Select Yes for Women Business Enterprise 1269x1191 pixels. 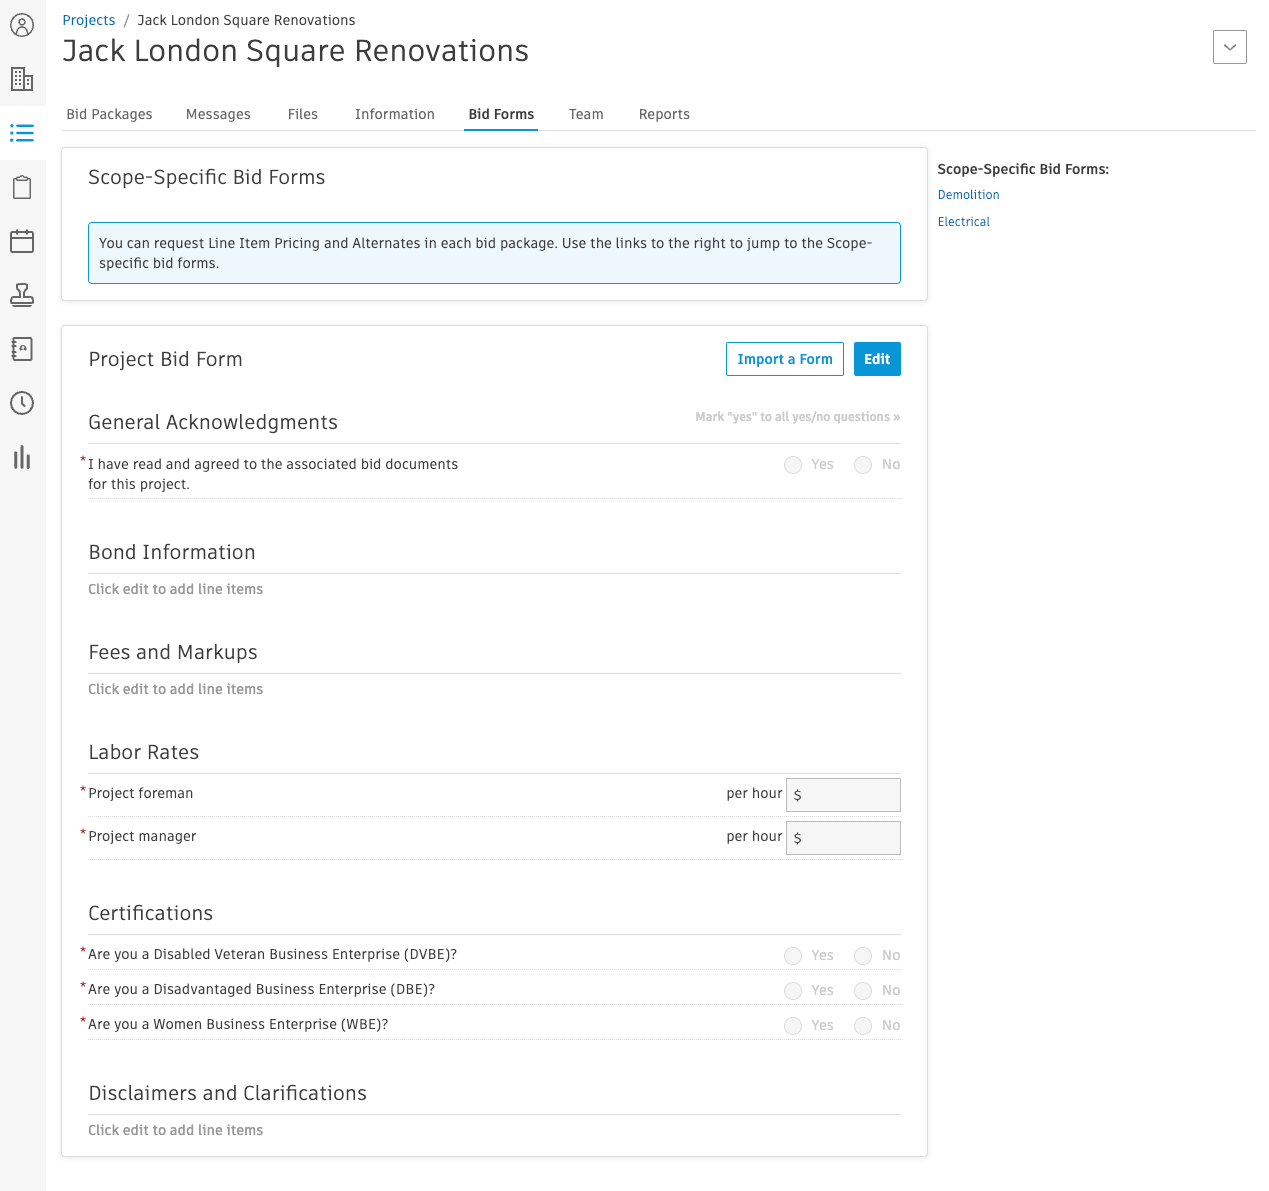pyautogui.click(x=793, y=1026)
